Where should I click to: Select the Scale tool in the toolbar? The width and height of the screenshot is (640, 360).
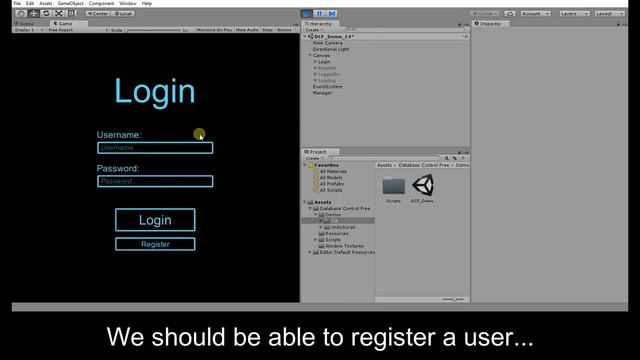59,13
